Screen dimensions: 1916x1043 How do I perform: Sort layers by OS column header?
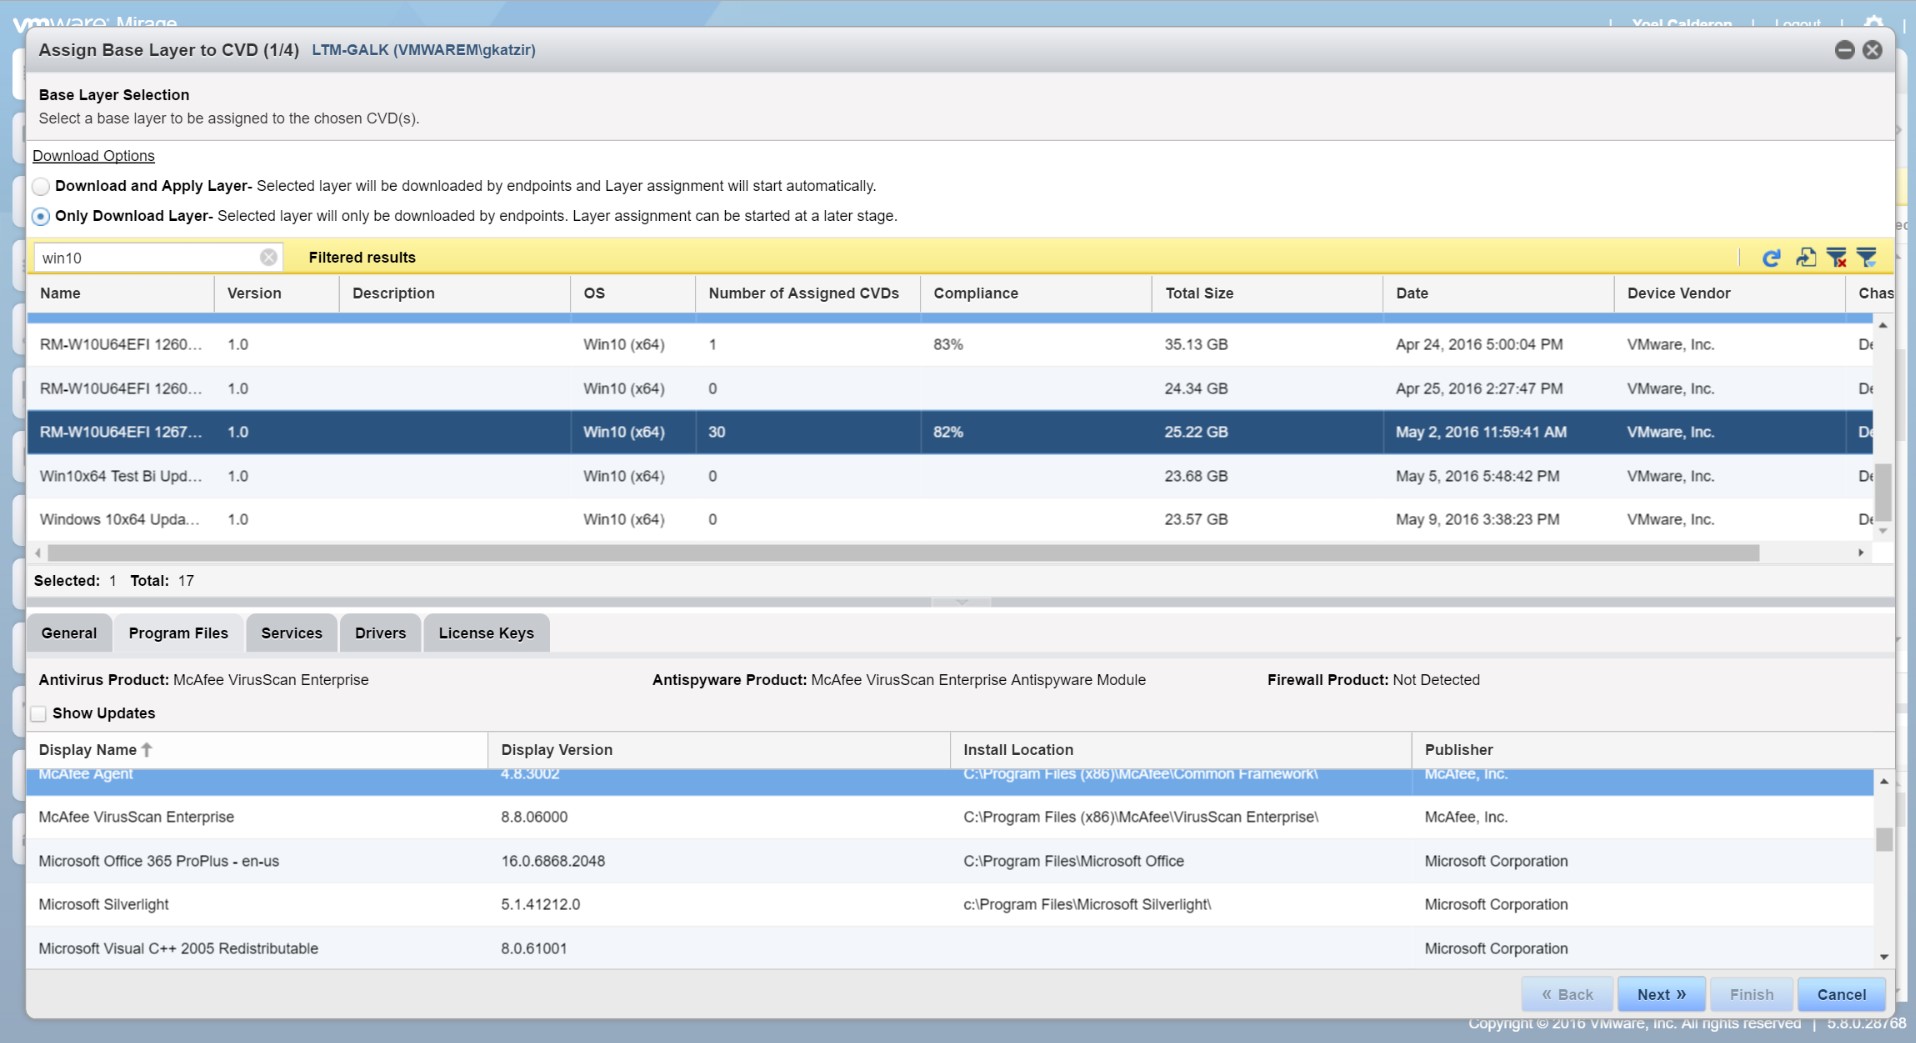pos(633,293)
